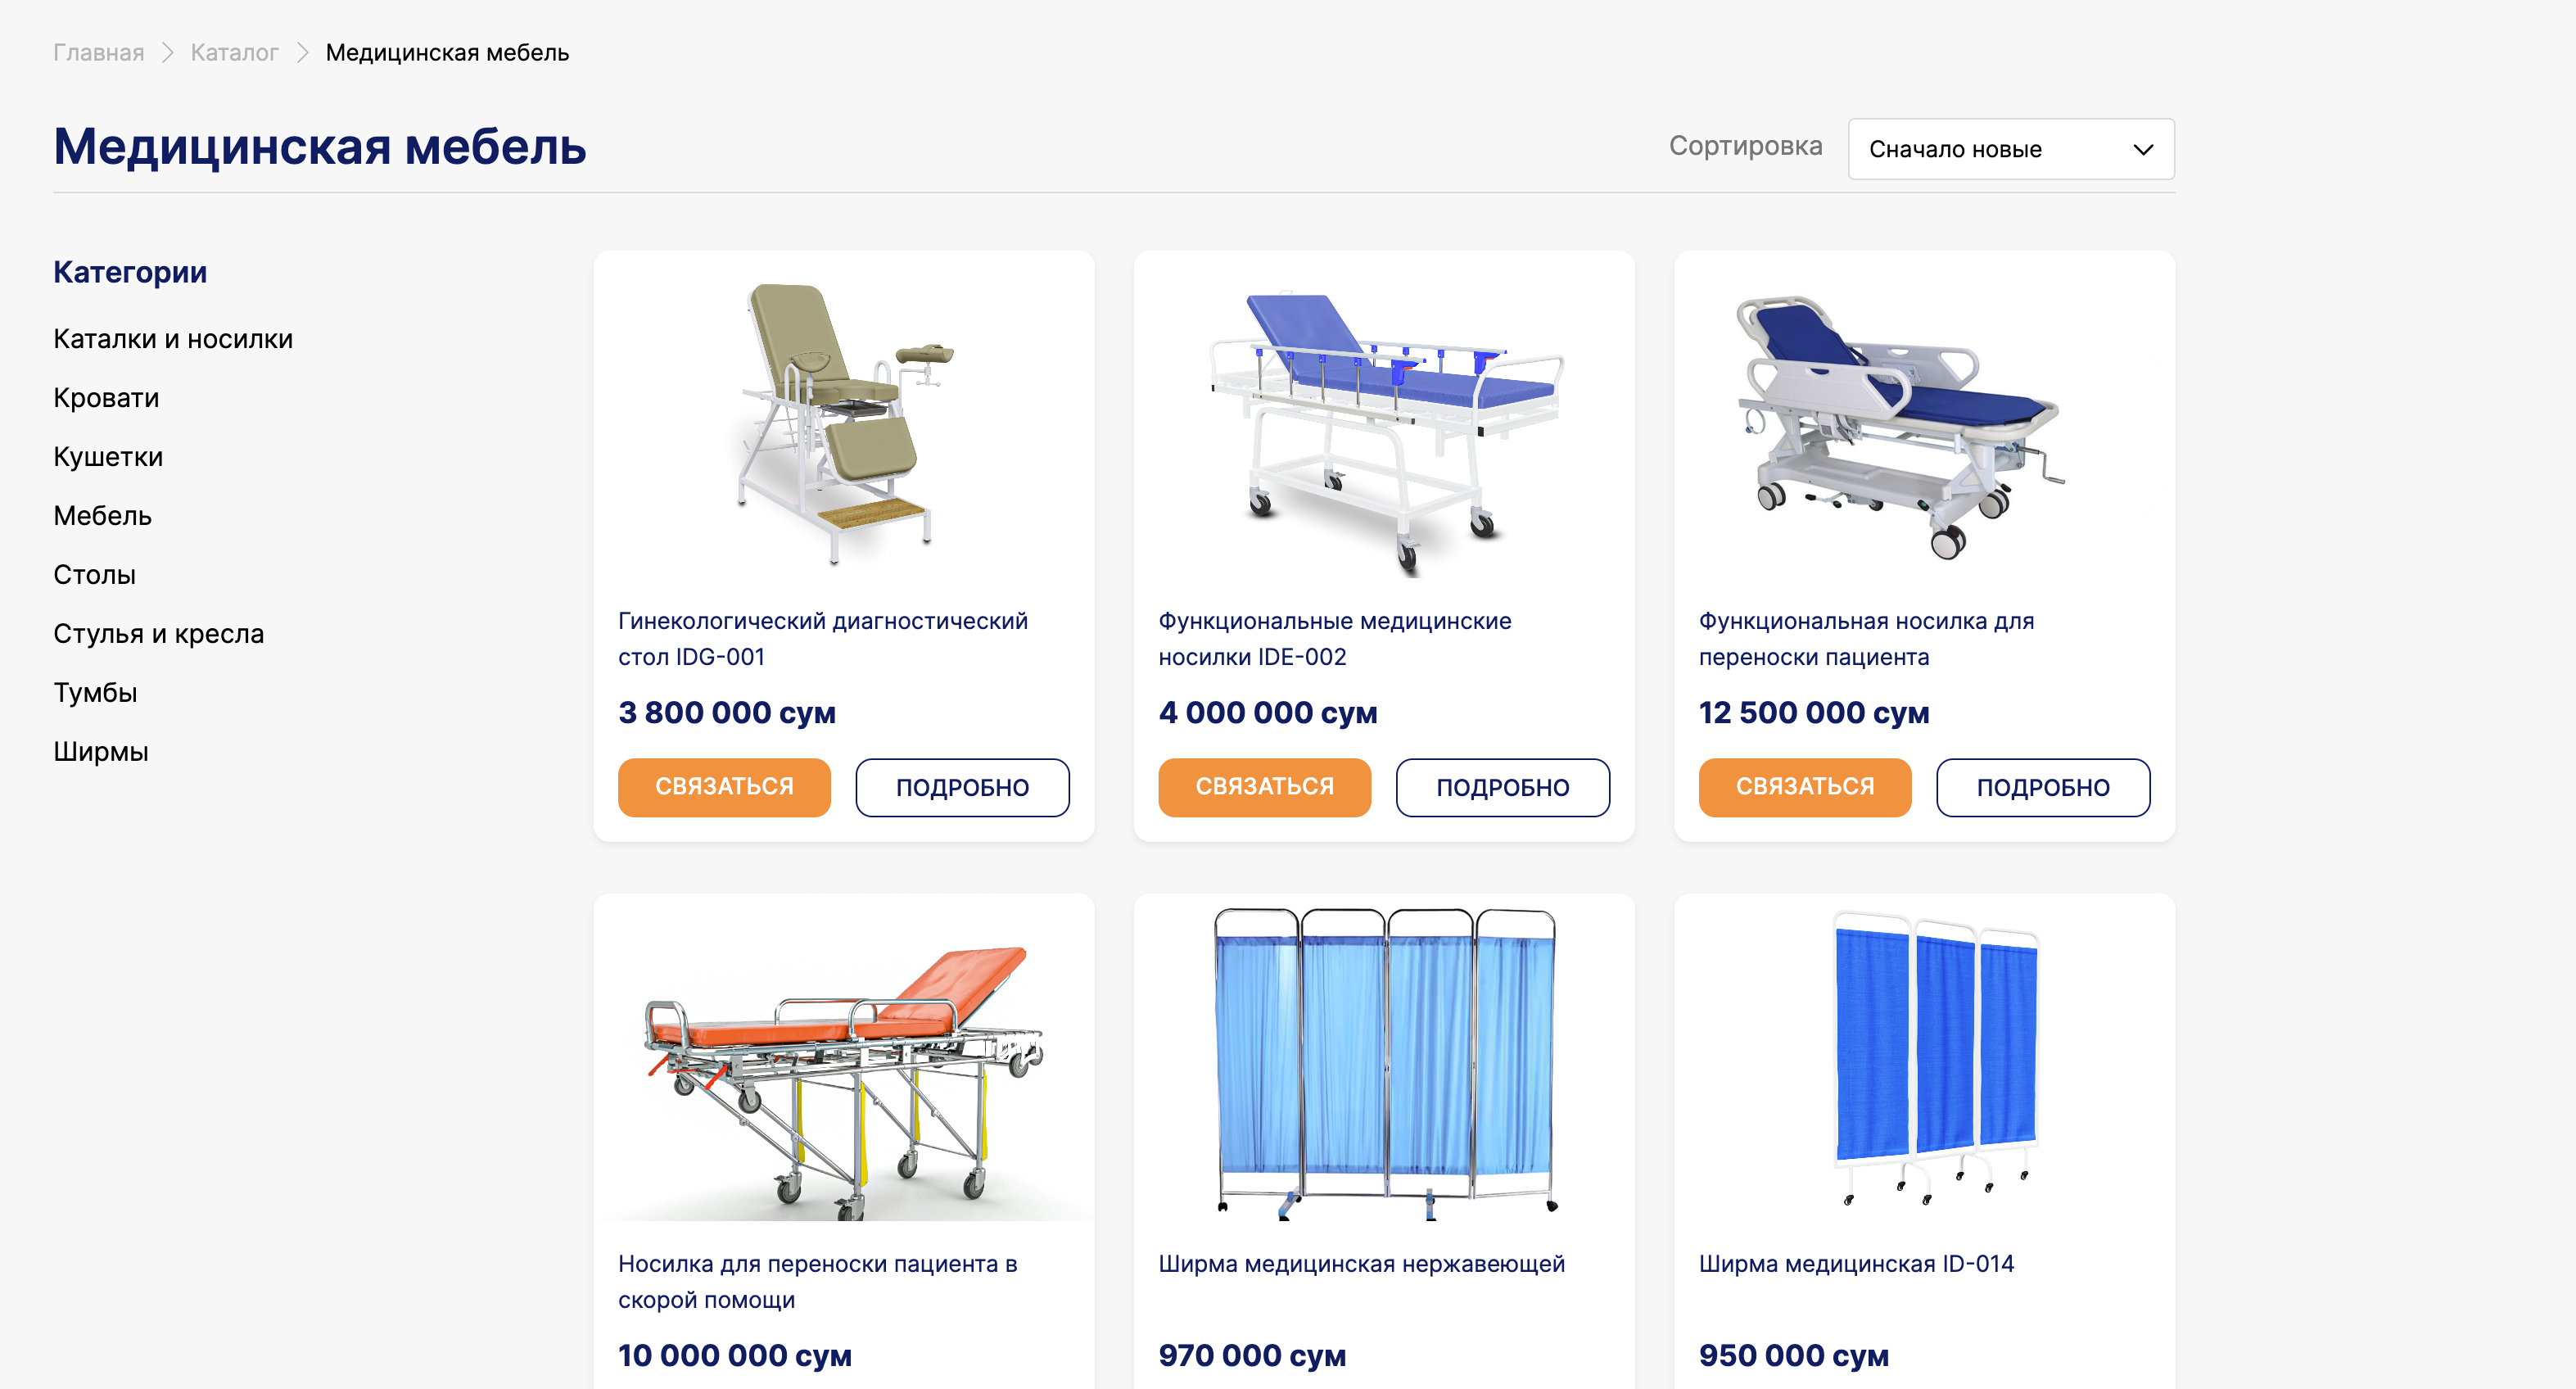Open the Кушетки category
The width and height of the screenshot is (2576, 1389).
pyautogui.click(x=108, y=457)
